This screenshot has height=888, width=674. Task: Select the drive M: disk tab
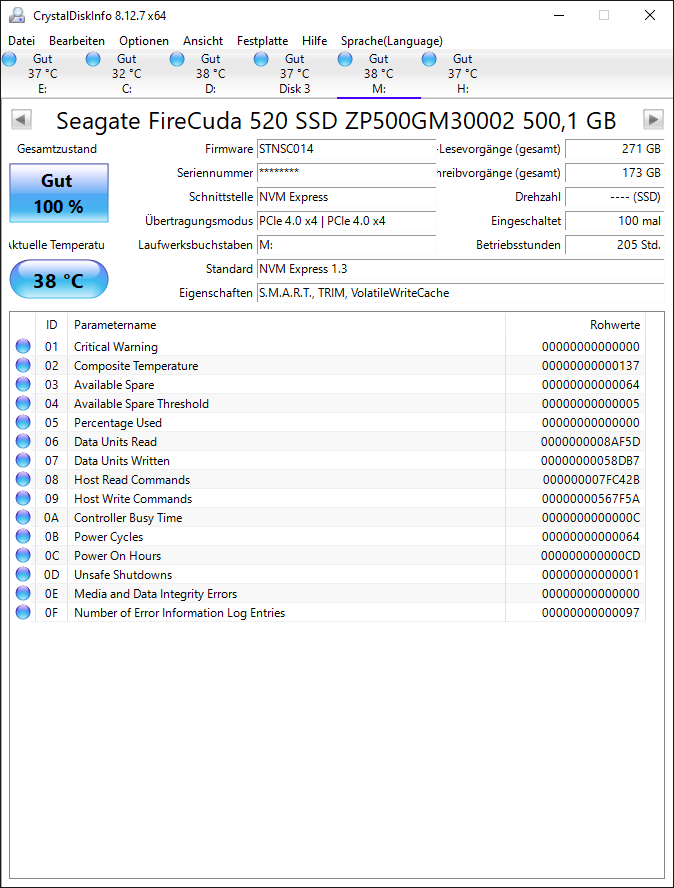coord(379,74)
